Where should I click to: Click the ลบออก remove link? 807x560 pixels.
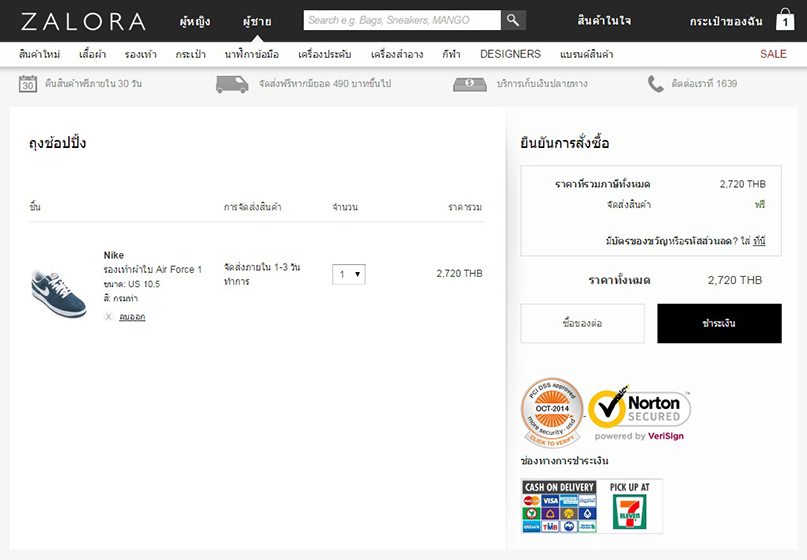(132, 317)
